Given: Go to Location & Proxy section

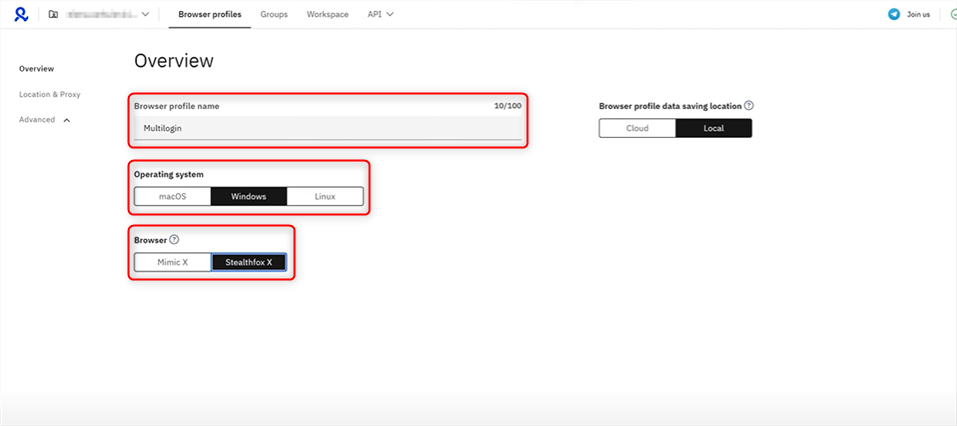Looking at the screenshot, I should (x=49, y=94).
